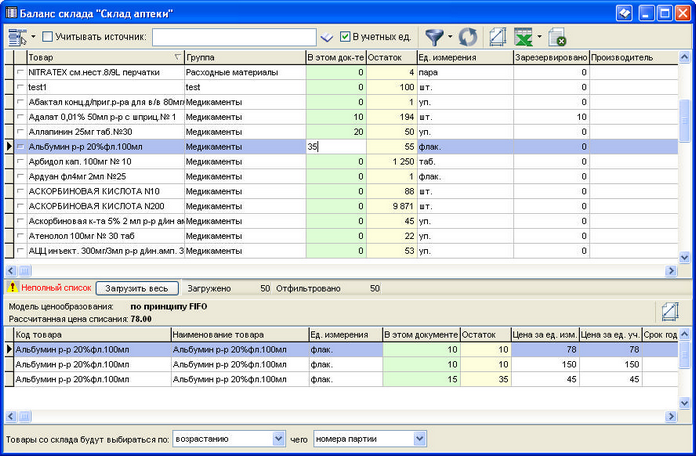Click Производитель column header
This screenshot has height=456, width=696.
633,57
